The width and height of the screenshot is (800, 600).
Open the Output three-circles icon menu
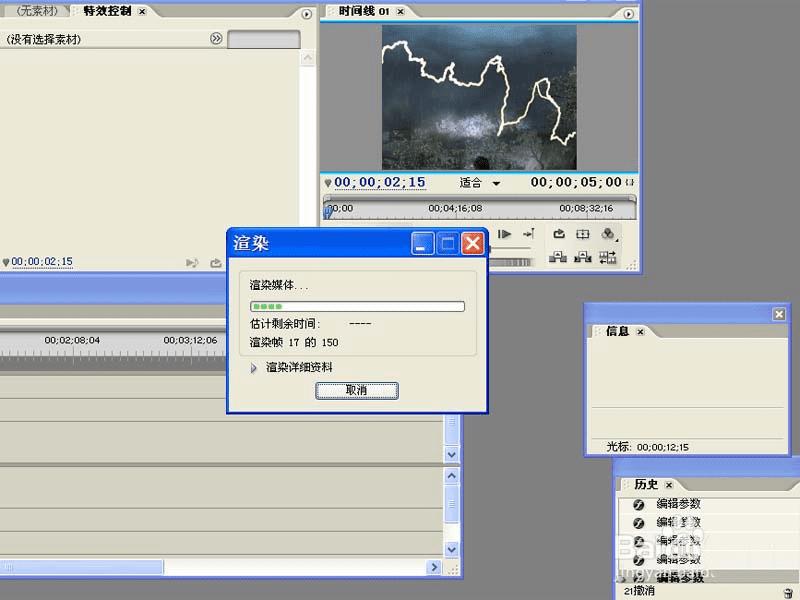[608, 234]
